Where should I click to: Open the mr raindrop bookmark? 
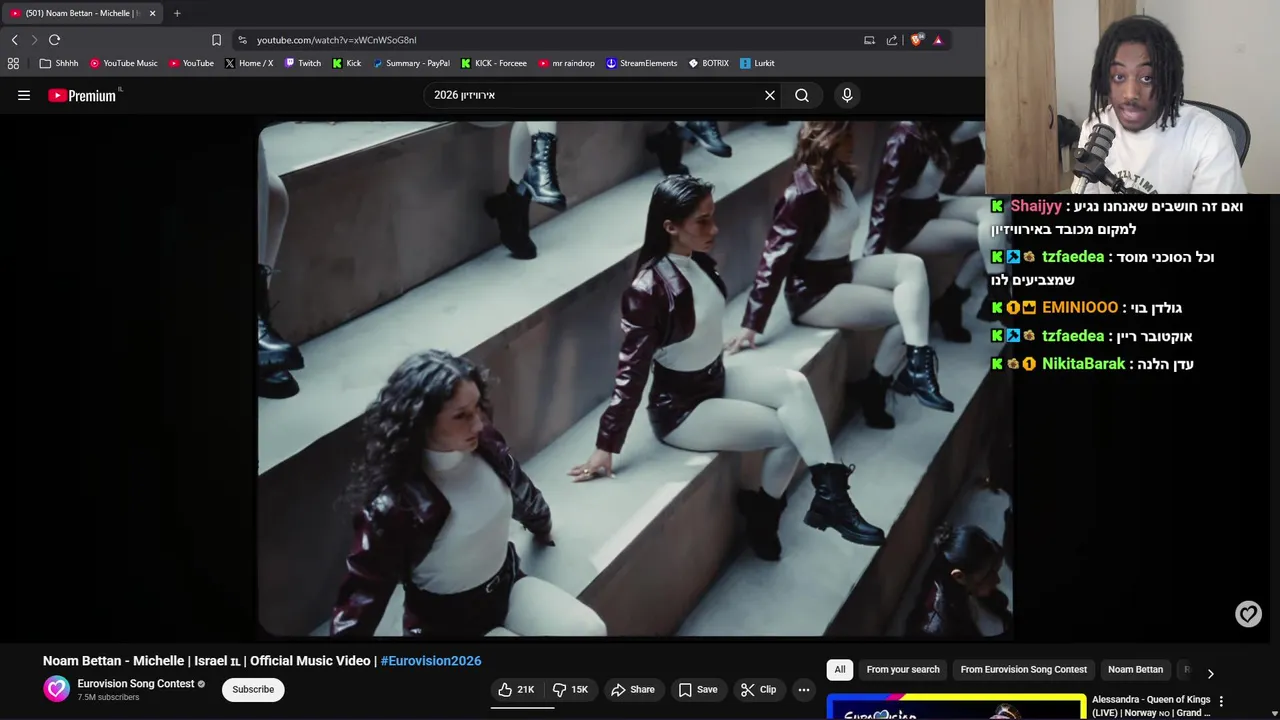coord(566,63)
